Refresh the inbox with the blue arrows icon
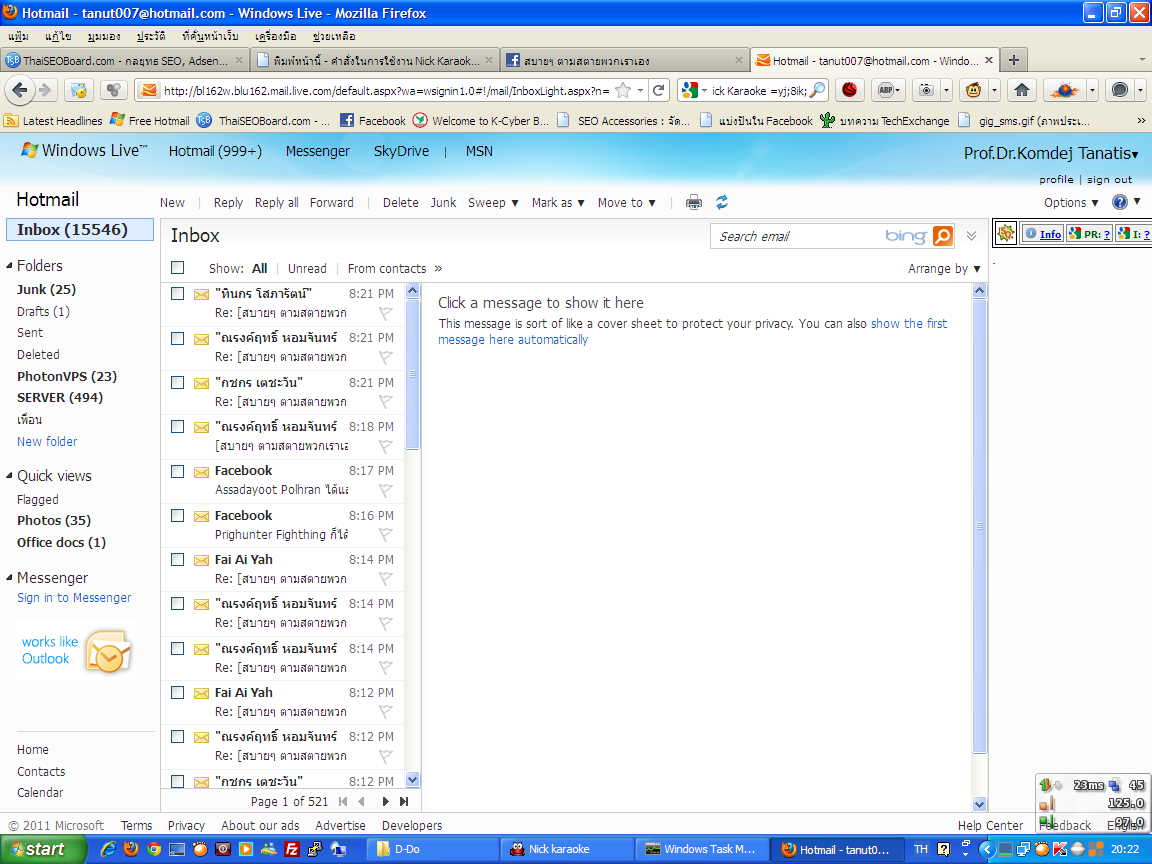 tap(722, 202)
